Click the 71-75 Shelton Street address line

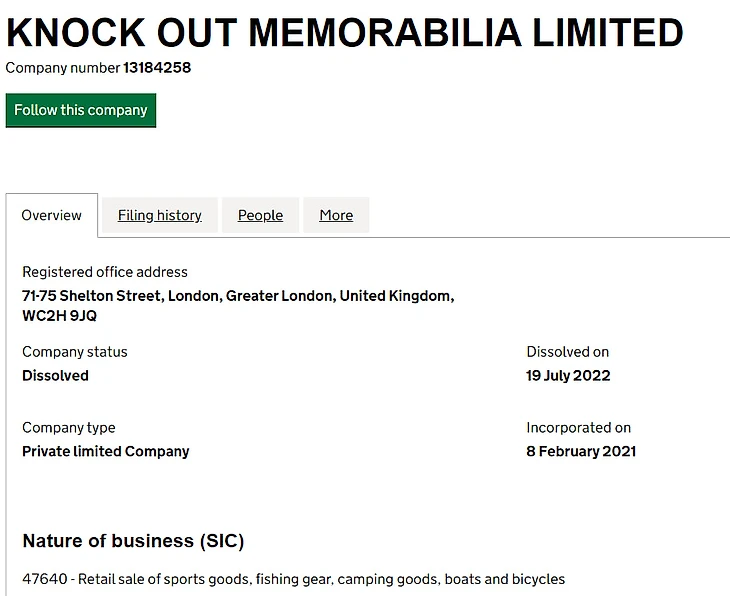[238, 296]
